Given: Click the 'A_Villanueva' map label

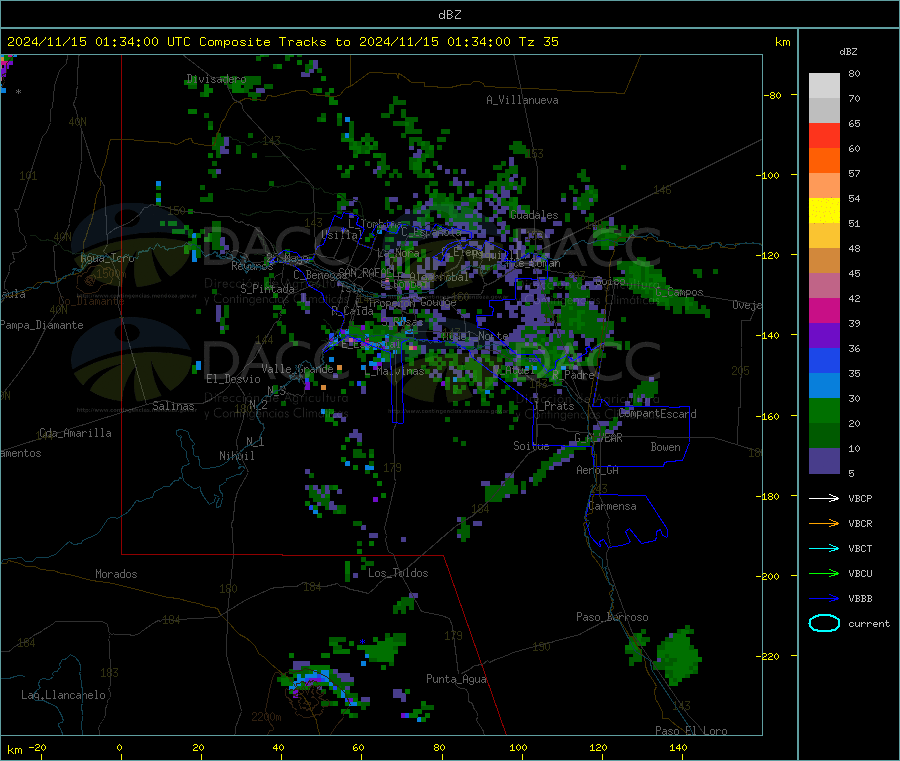Looking at the screenshot, I should pyautogui.click(x=522, y=100).
